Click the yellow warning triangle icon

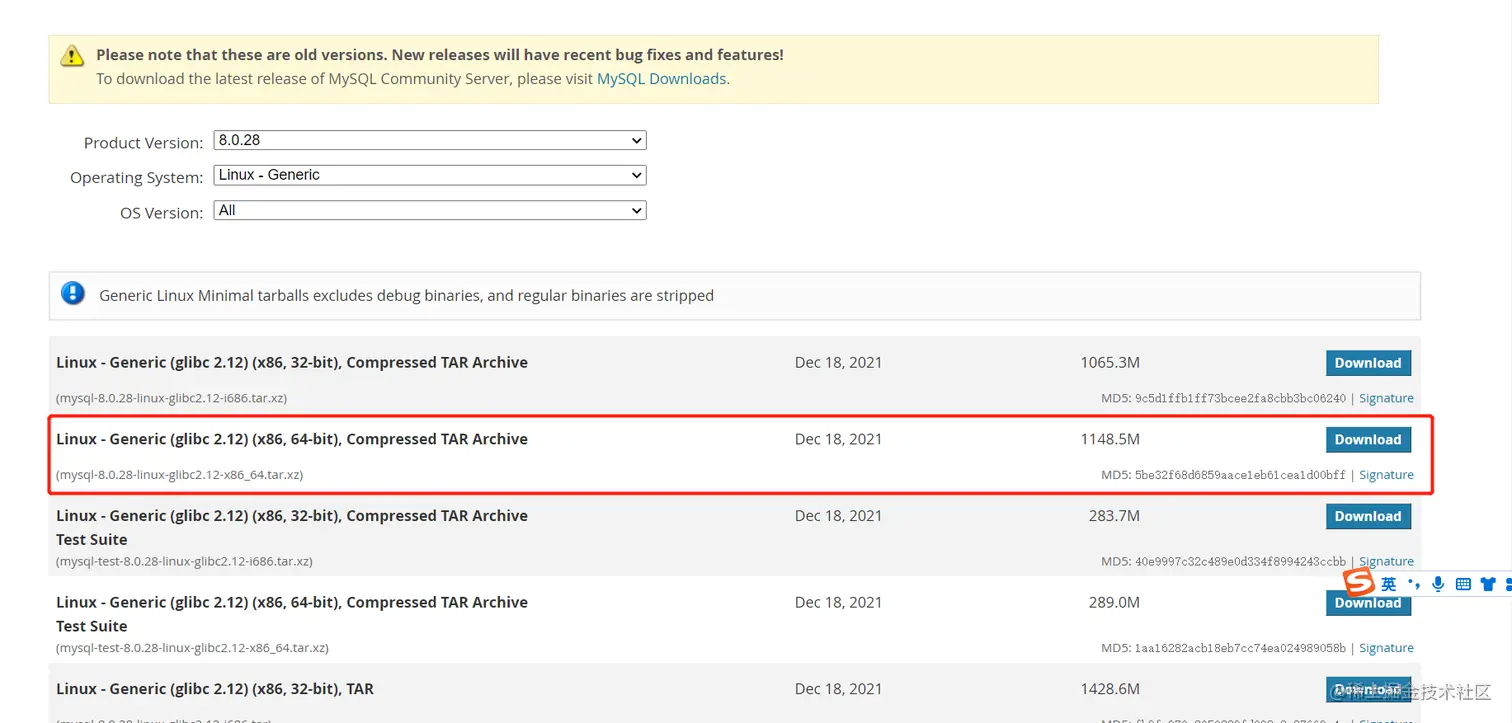coord(72,56)
